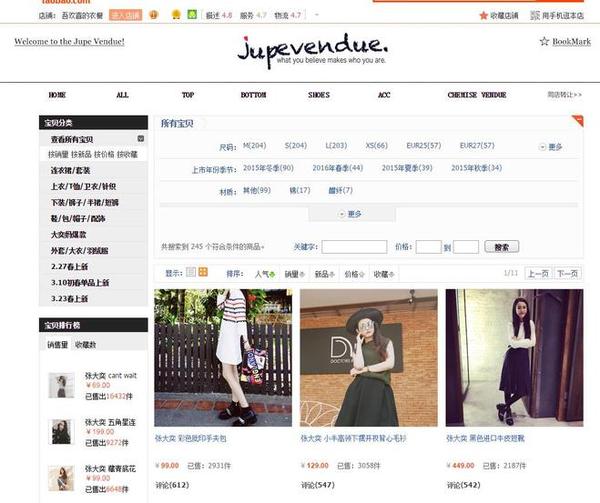Sort products by 价格 price
Screen dimensions: 600x503
pos(354,274)
